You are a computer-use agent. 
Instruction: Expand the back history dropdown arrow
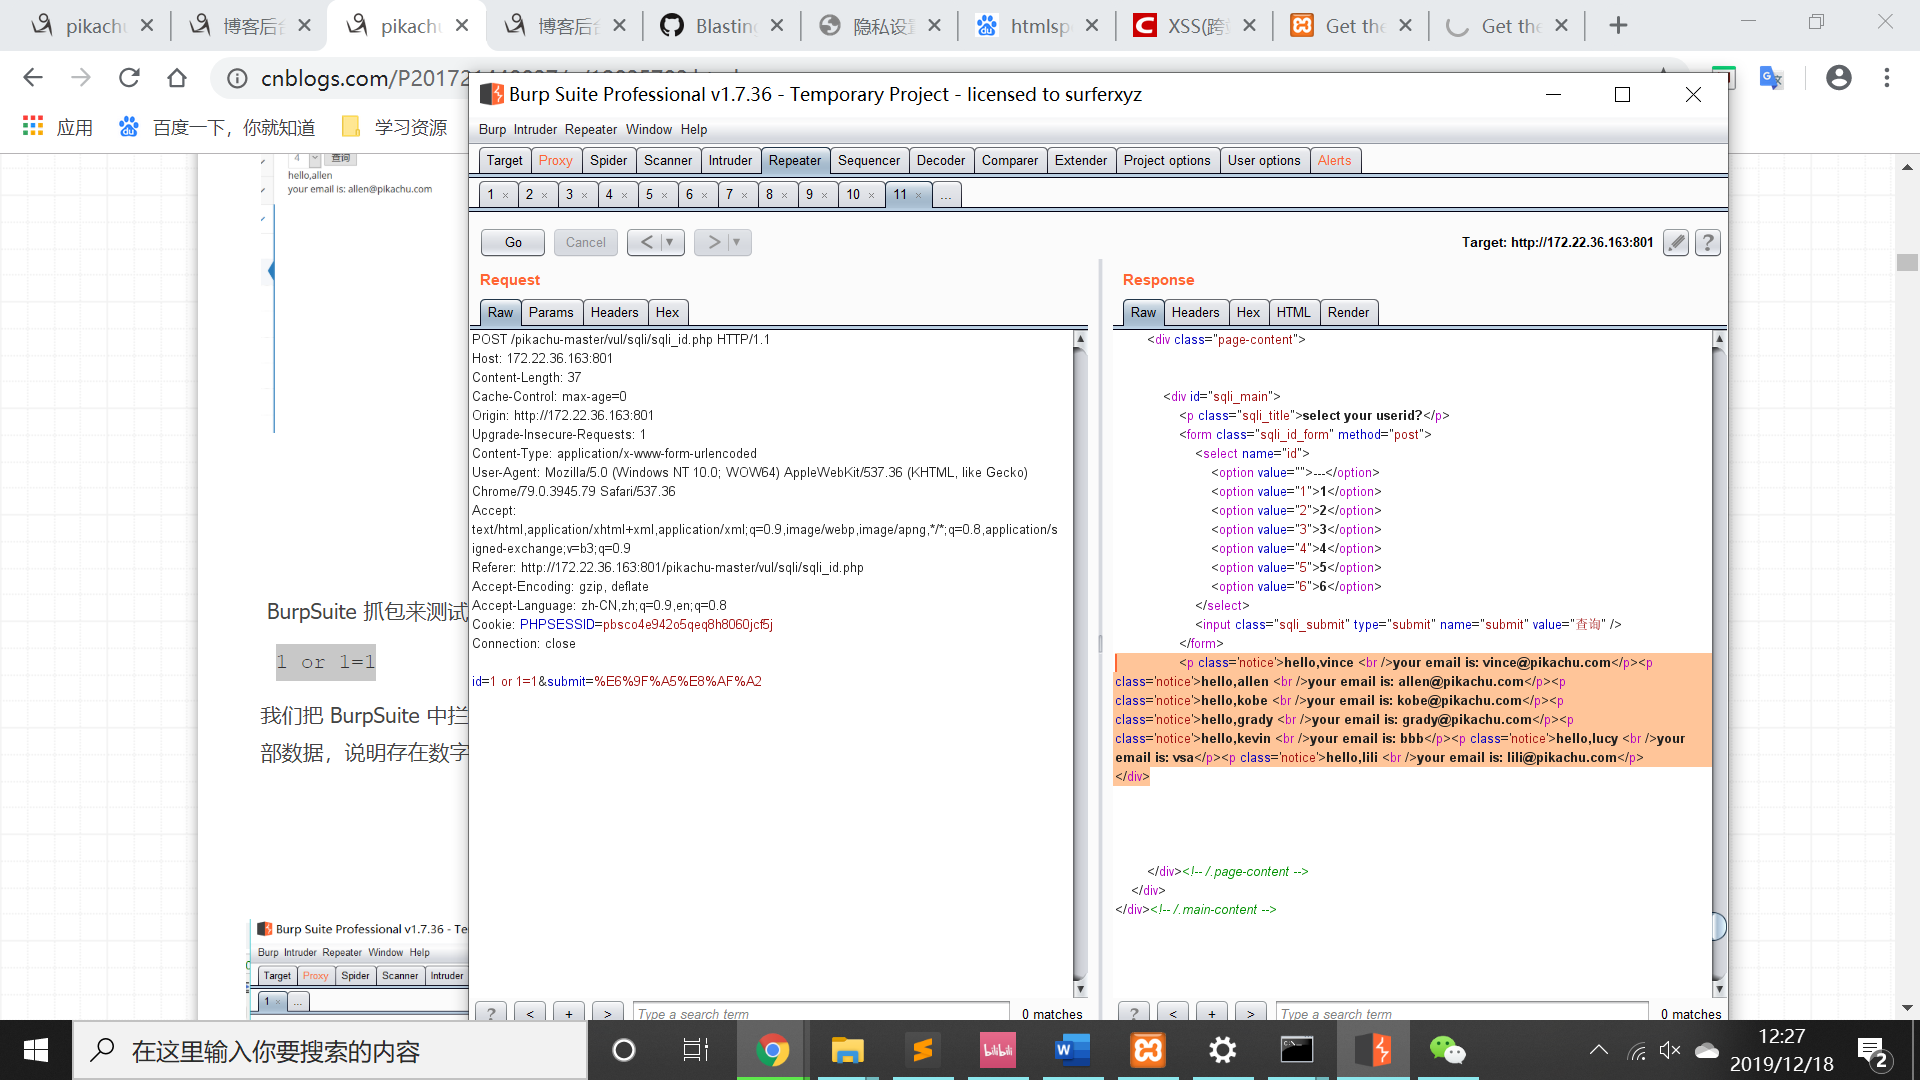click(670, 242)
